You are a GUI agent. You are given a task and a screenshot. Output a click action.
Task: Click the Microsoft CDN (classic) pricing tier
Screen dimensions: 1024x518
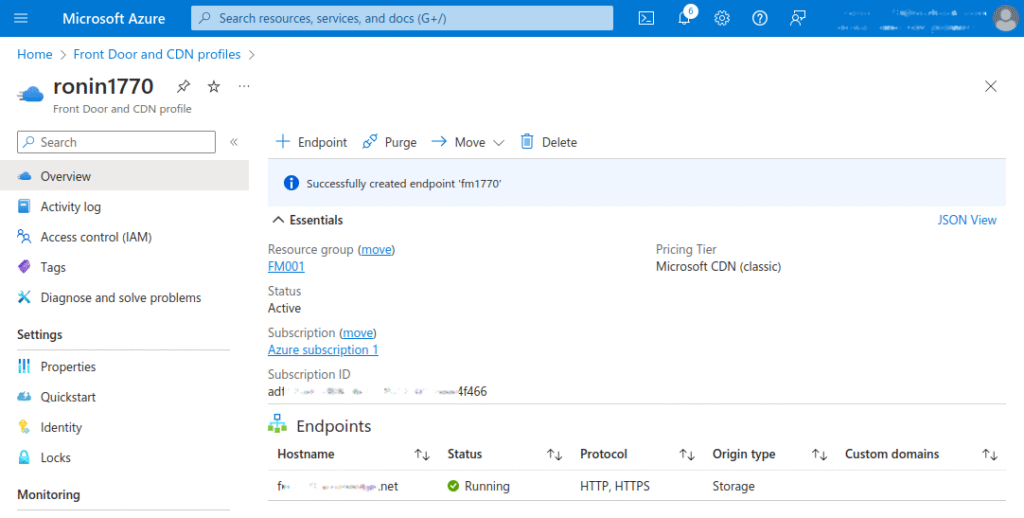pos(718,267)
